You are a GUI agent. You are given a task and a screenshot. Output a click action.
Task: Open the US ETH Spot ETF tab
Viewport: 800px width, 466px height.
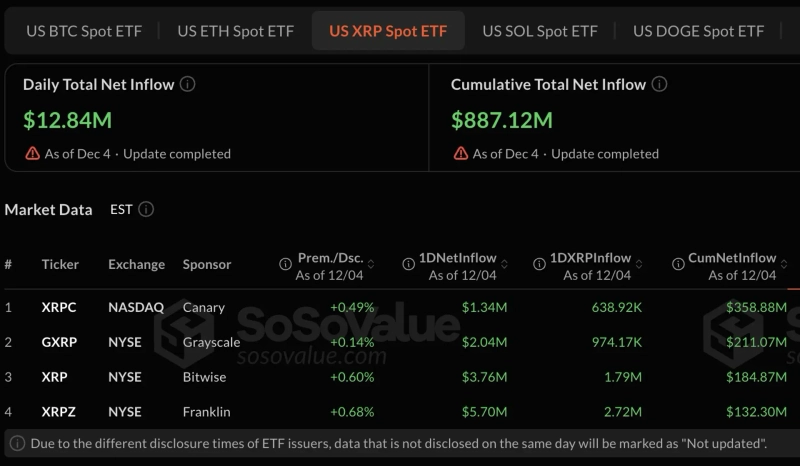pos(236,31)
